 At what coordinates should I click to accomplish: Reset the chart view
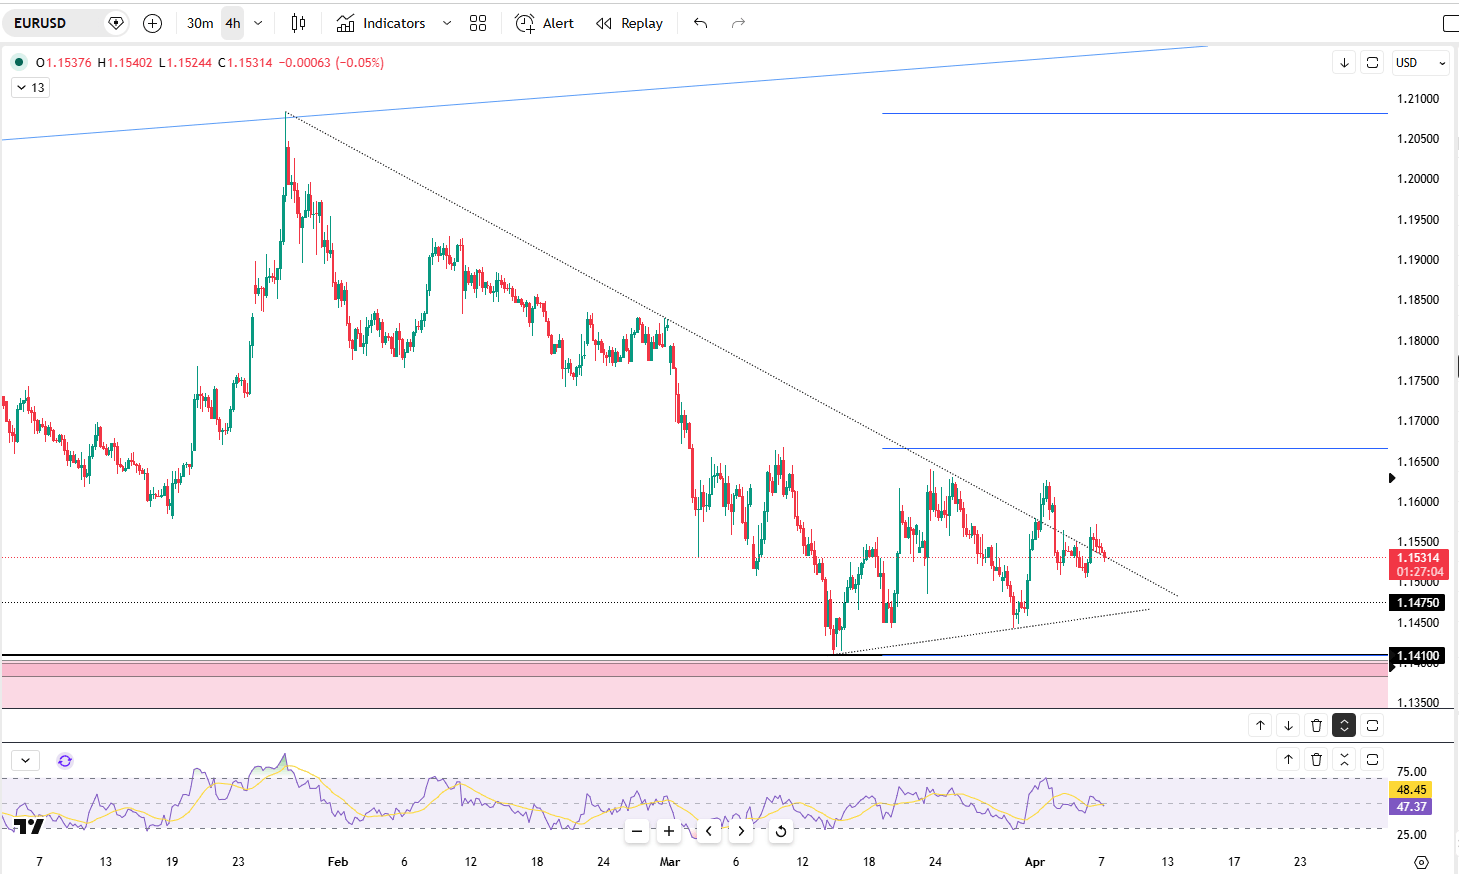[x=781, y=831]
